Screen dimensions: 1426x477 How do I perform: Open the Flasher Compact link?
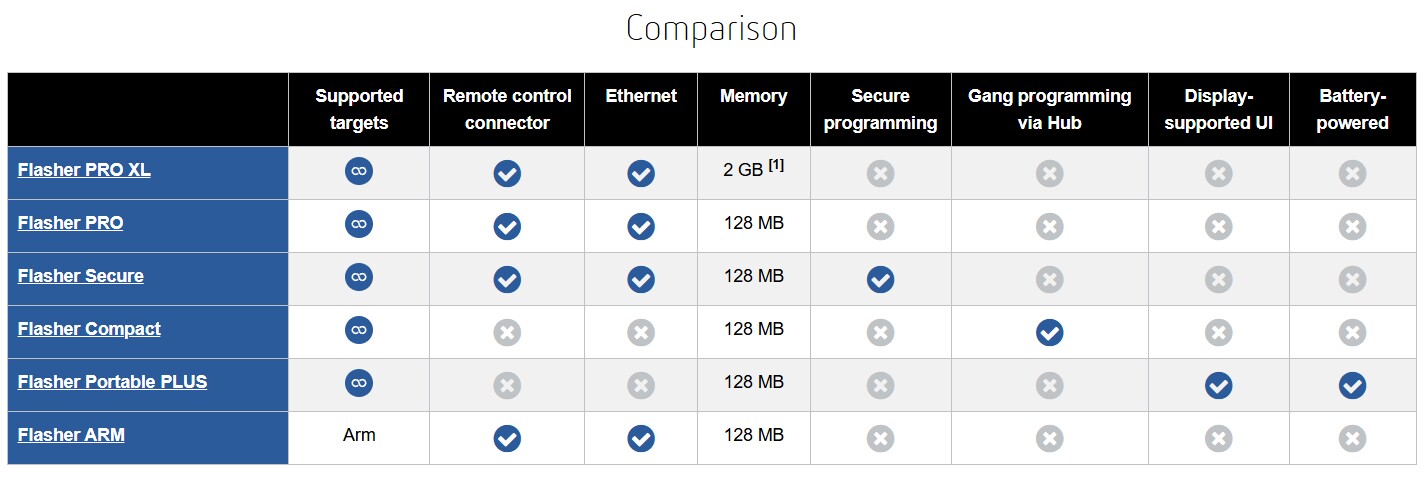coord(89,329)
